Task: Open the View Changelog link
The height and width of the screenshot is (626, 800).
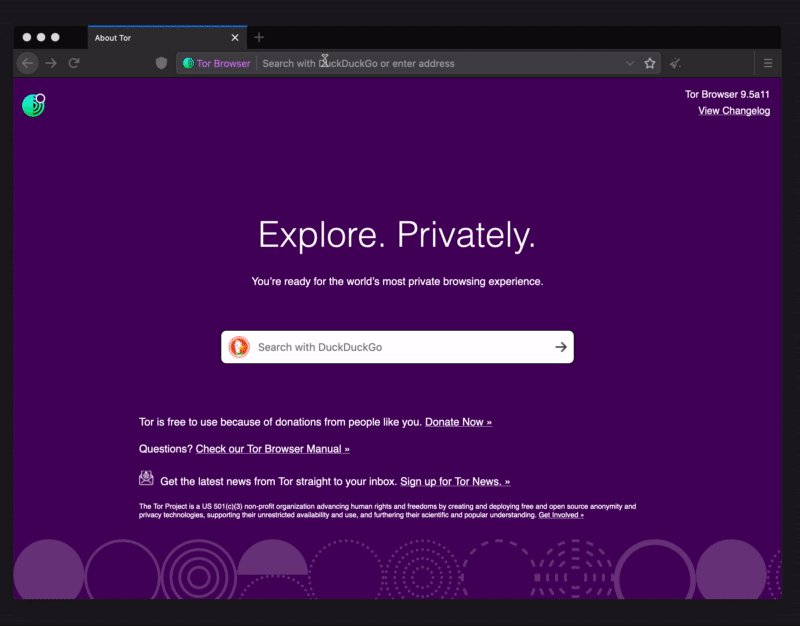Action: click(734, 111)
